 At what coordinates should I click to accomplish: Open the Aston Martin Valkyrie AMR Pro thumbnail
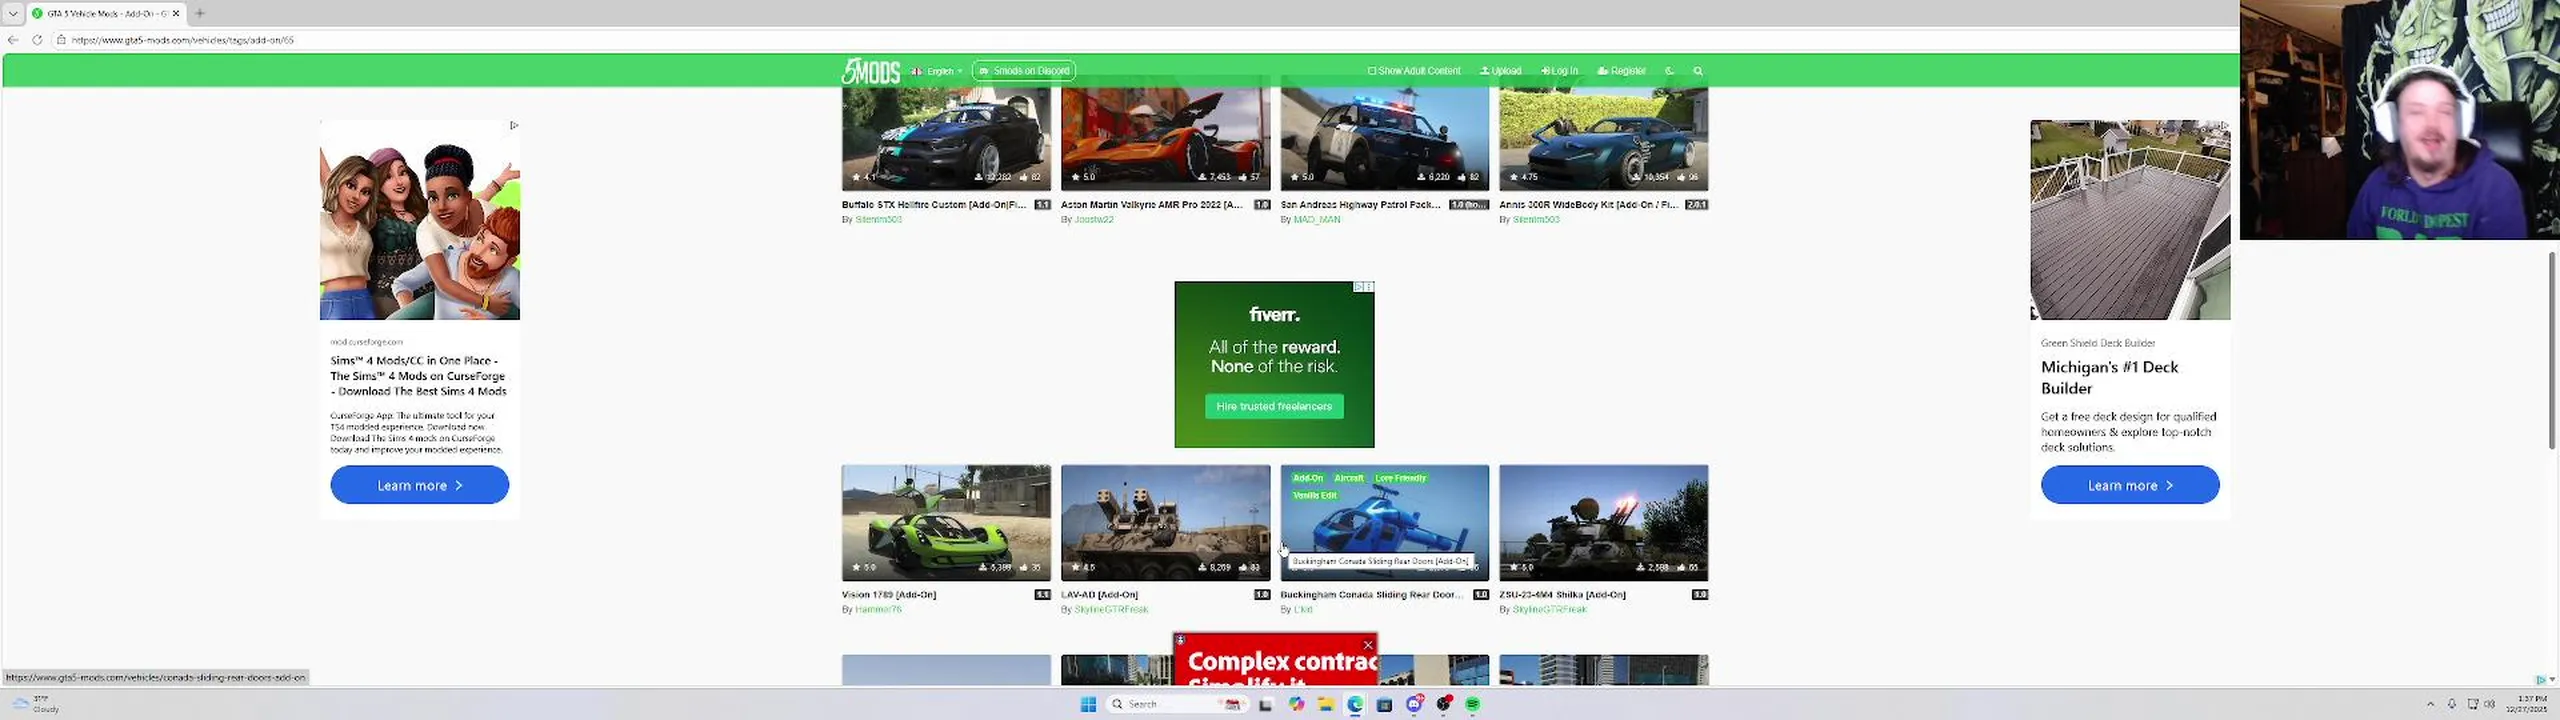[1165, 138]
